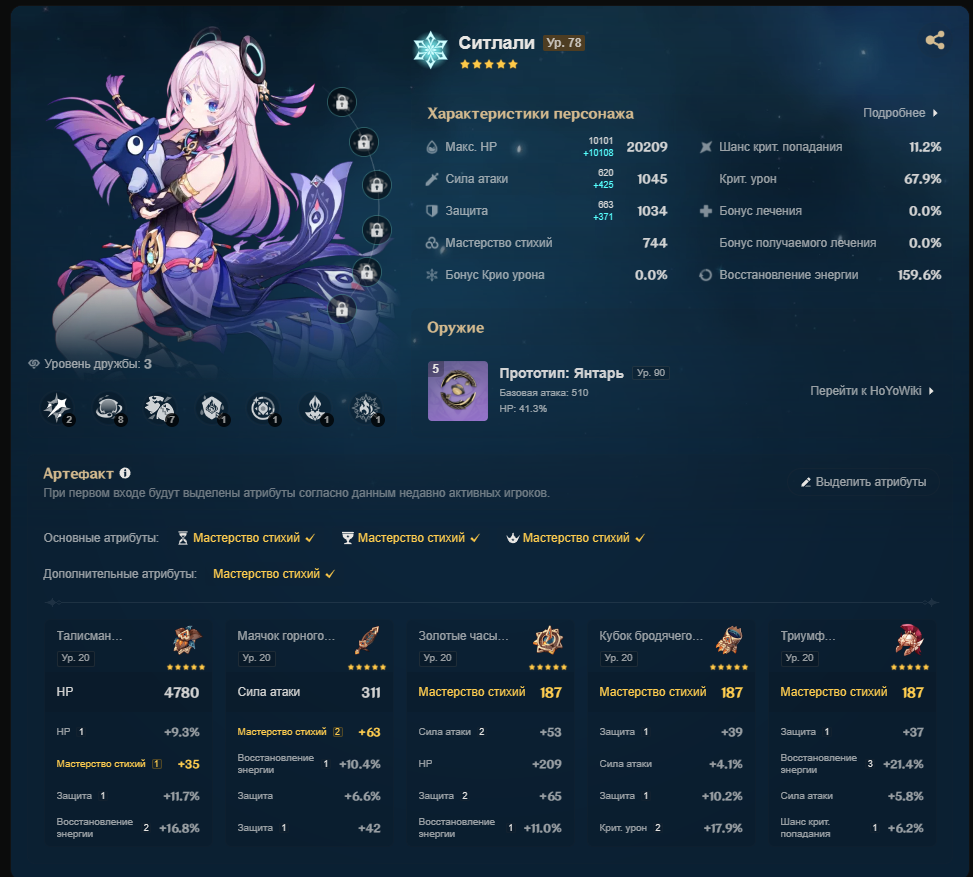
Task: Expand character stats via Подробнее
Action: (900, 113)
